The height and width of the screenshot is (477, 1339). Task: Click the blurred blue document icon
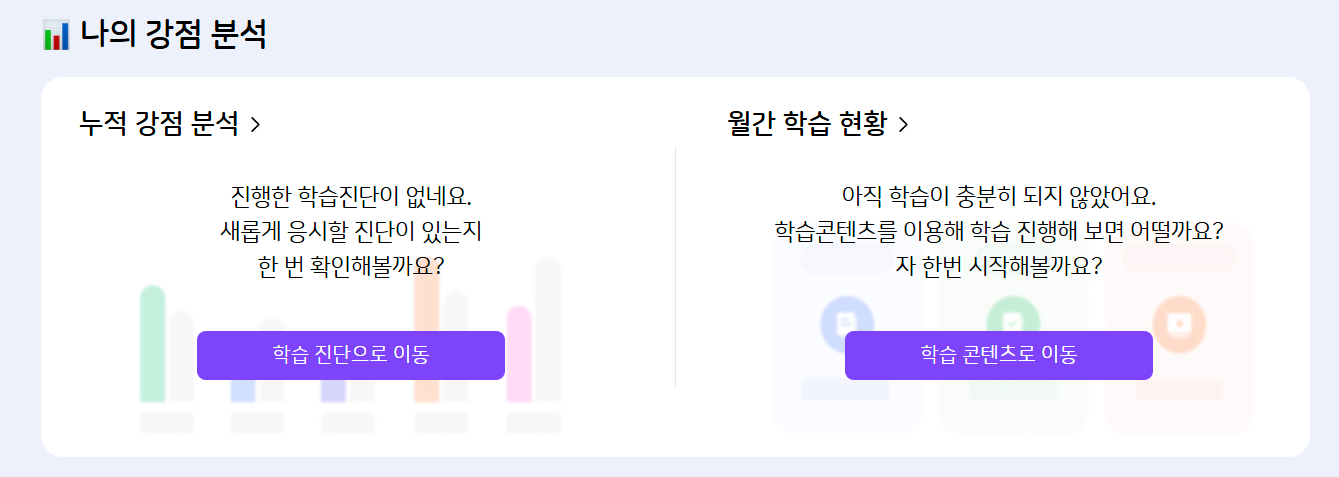pos(846,322)
